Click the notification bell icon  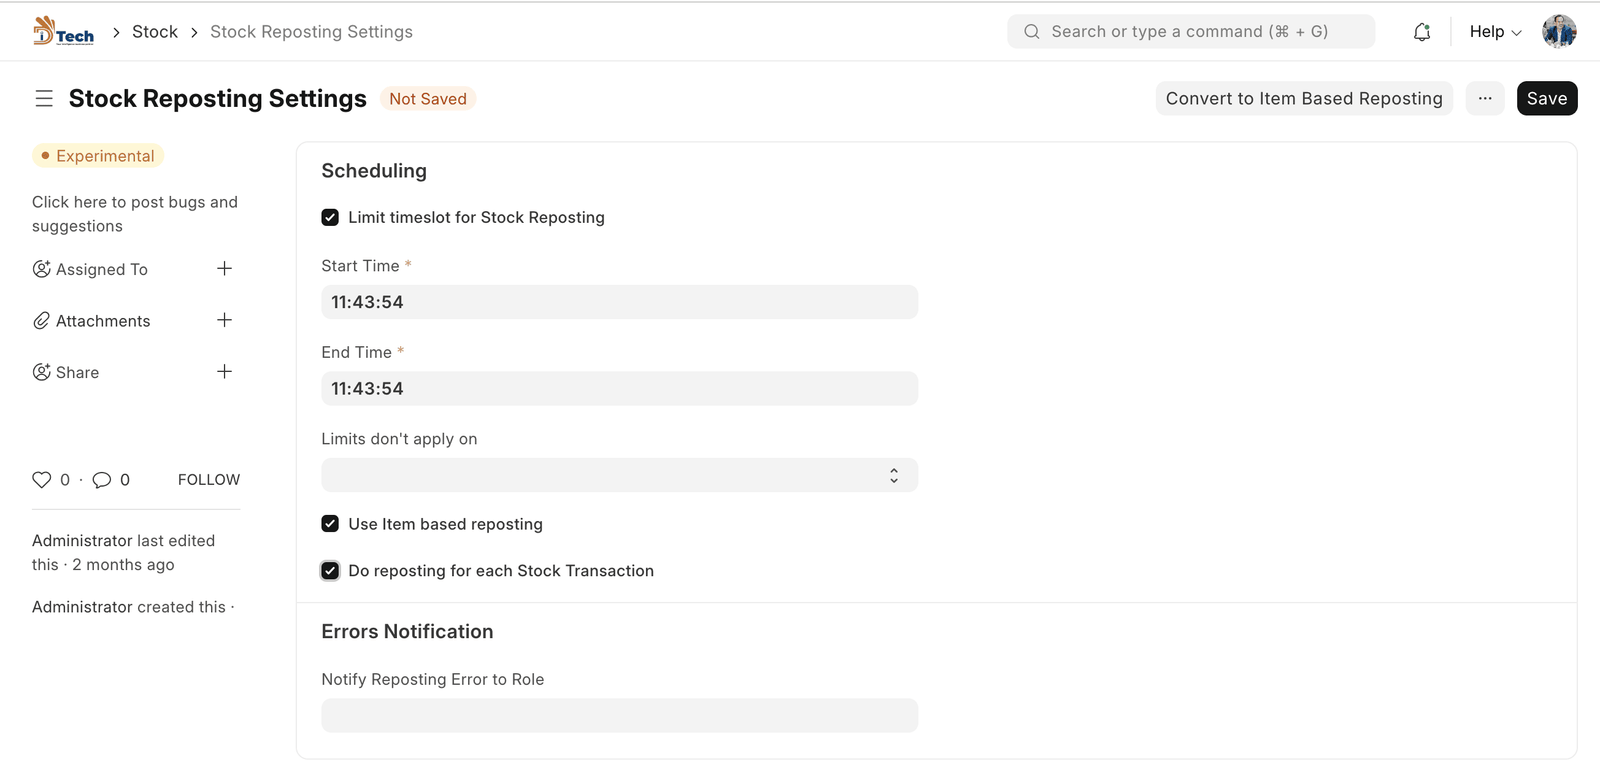[1421, 32]
